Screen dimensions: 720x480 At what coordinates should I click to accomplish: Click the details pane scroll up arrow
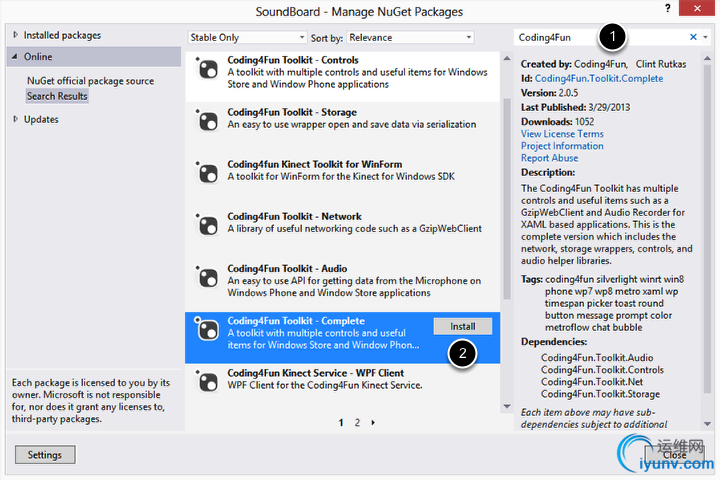pyautogui.click(x=707, y=58)
